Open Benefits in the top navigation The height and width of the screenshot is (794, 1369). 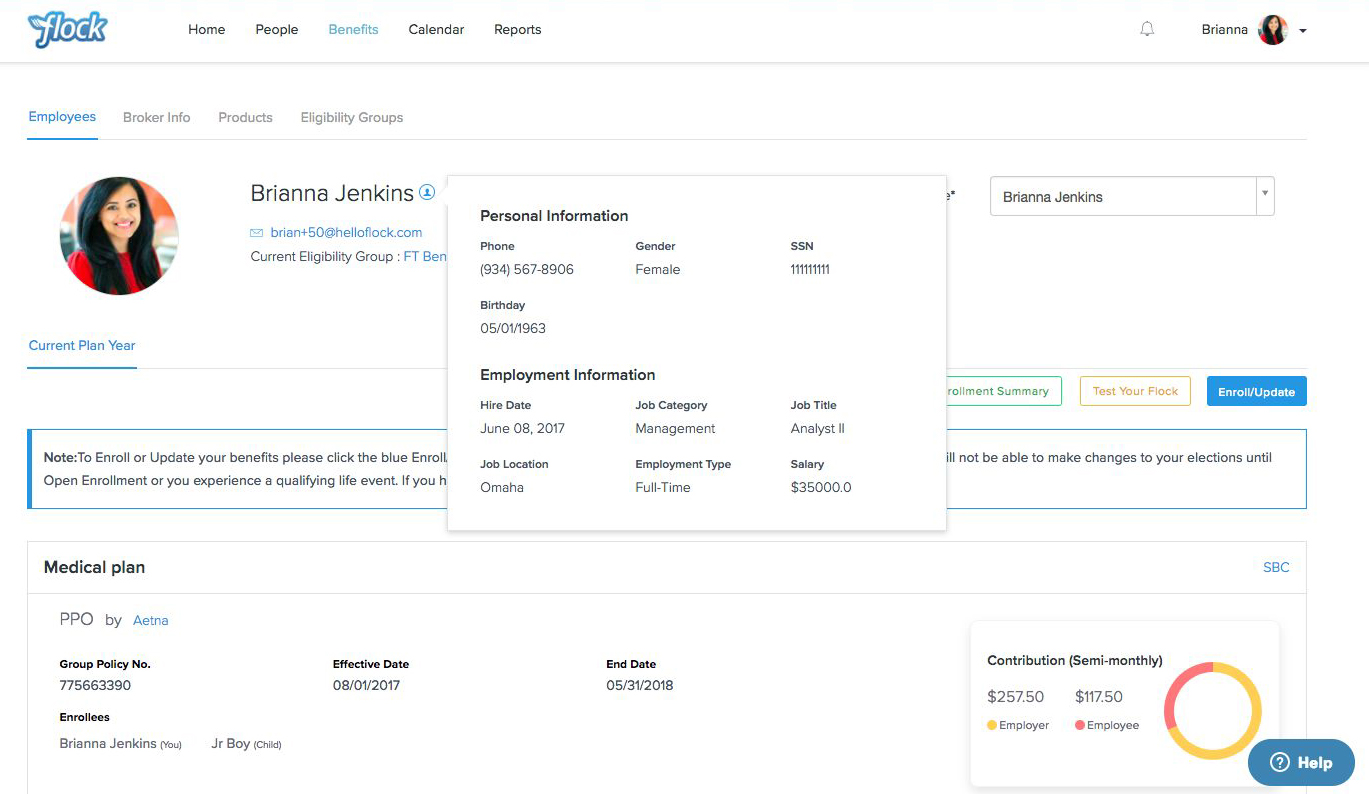click(353, 30)
